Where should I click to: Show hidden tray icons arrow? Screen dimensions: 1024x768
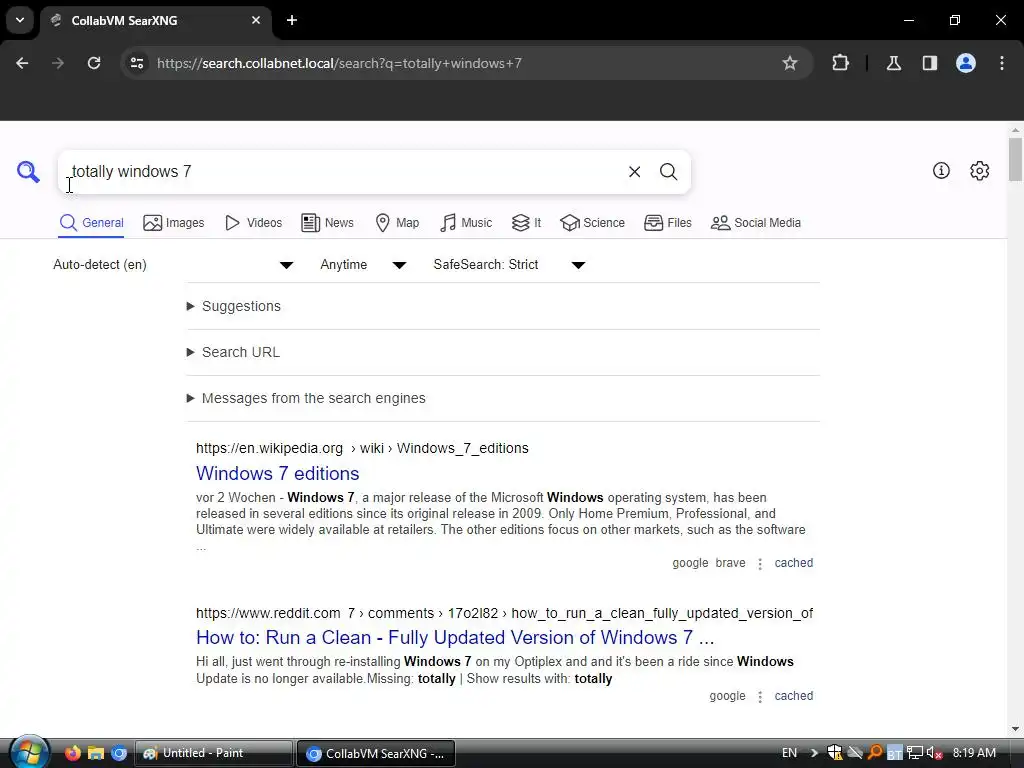pyautogui.click(x=814, y=753)
